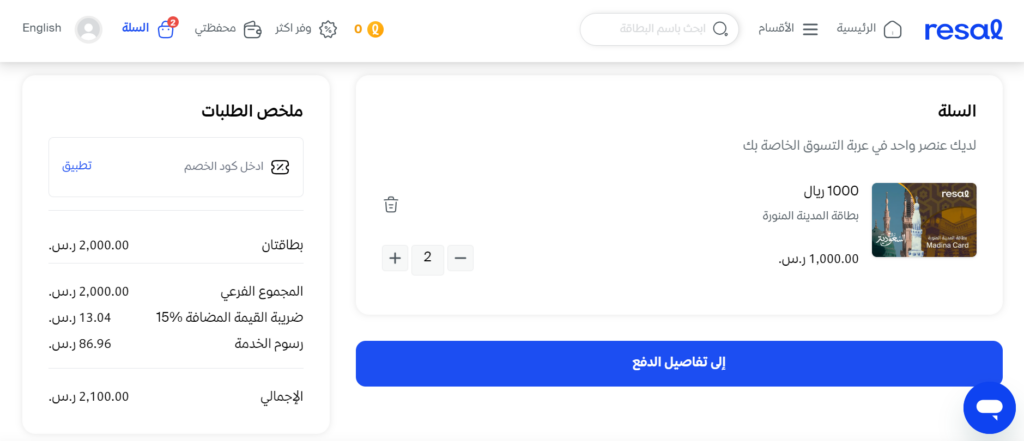Focus the card name search field
Image resolution: width=1024 pixels, height=441 pixels.
pyautogui.click(x=659, y=29)
